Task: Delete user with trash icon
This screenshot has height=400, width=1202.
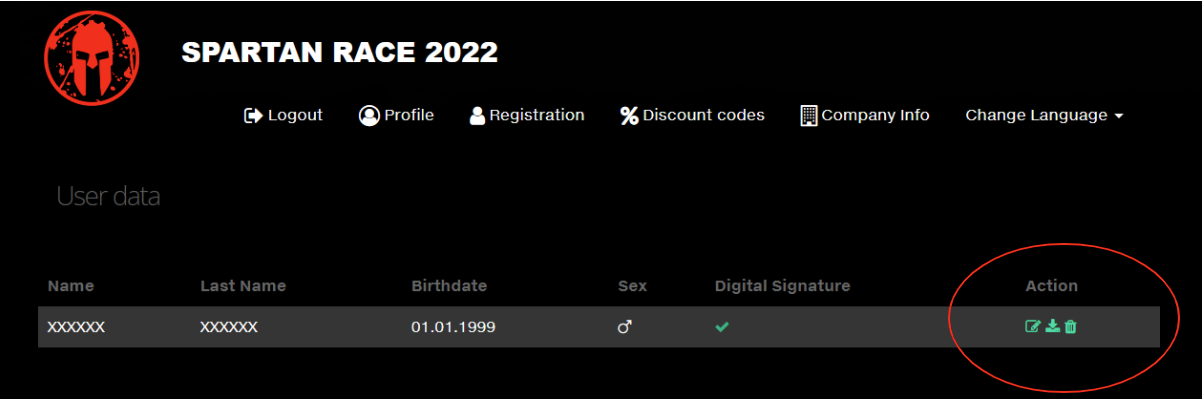Action: click(1070, 326)
